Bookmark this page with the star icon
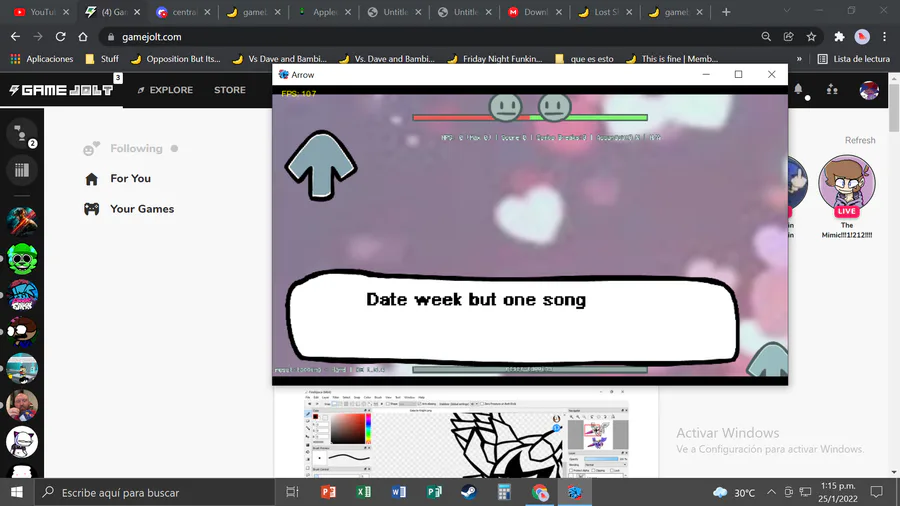Screen dimensions: 900x506 point(811,37)
